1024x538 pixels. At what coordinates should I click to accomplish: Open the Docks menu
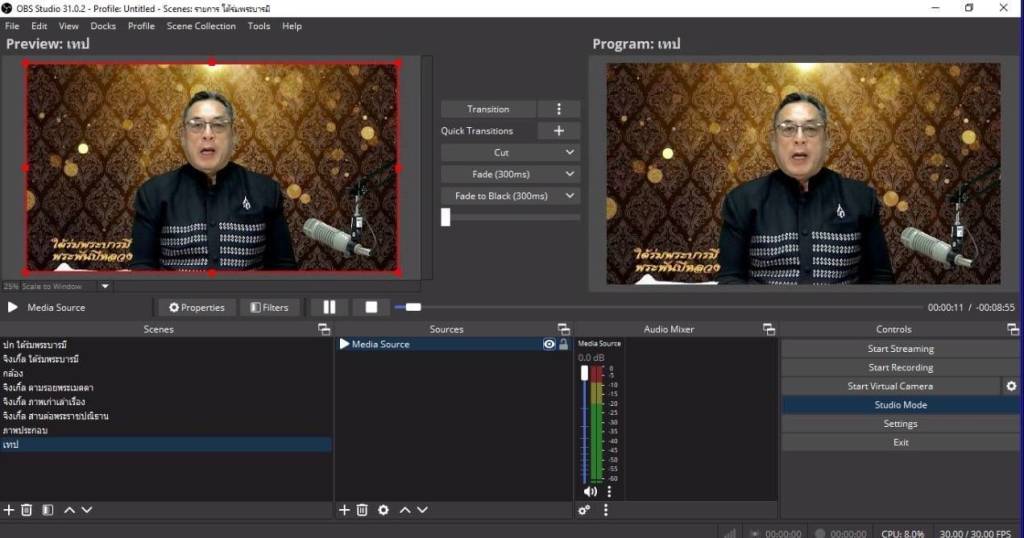(x=103, y=26)
